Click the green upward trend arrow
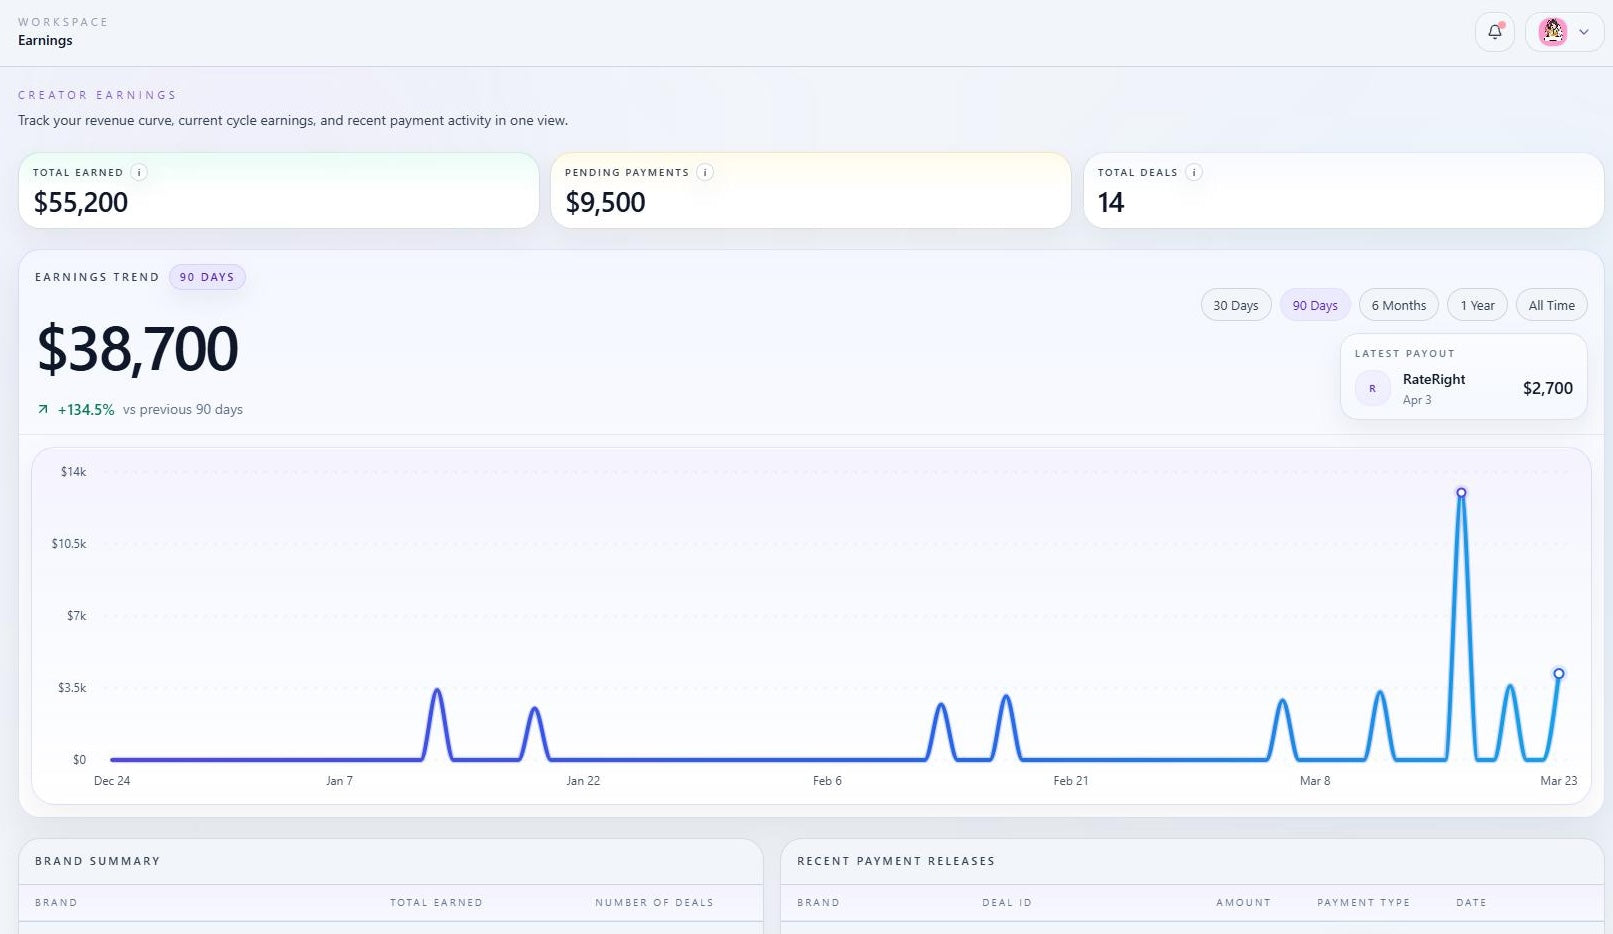 click(43, 409)
